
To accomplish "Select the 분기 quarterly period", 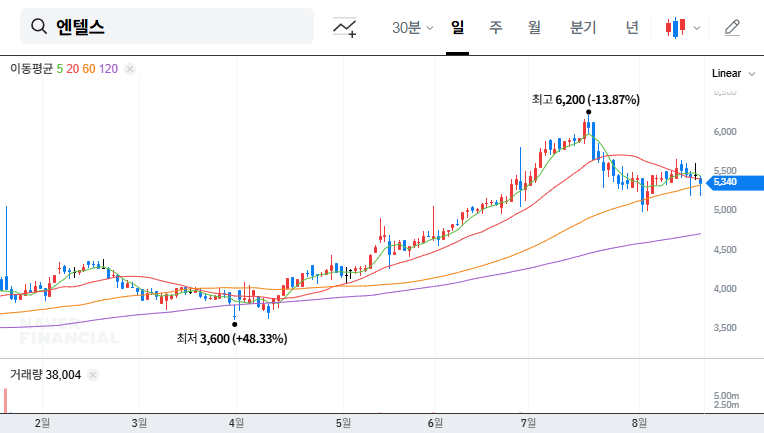I will click(582, 28).
